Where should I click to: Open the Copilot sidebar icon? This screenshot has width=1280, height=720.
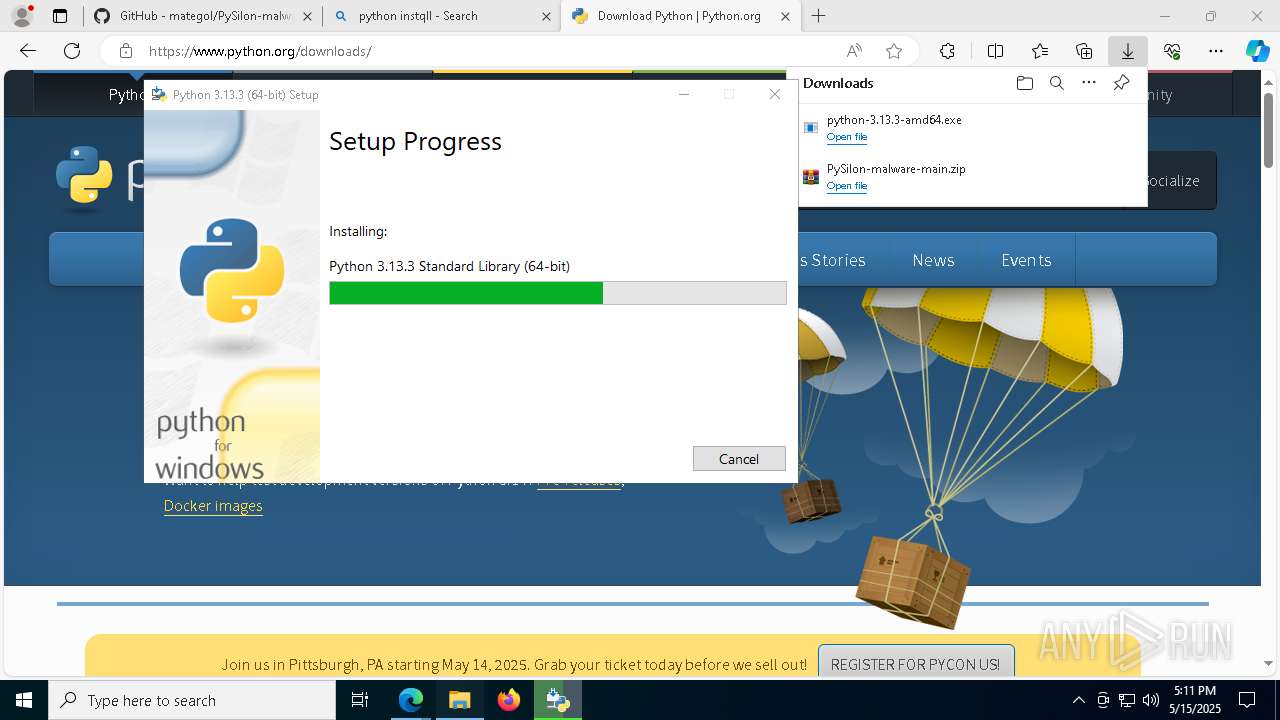coord(1257,51)
